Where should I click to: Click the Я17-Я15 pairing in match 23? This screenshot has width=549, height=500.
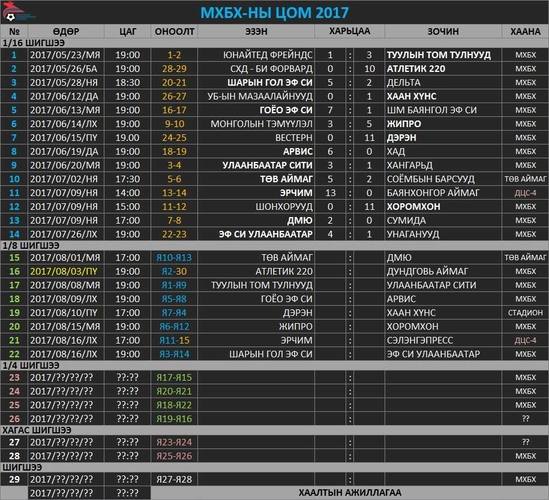click(x=174, y=377)
